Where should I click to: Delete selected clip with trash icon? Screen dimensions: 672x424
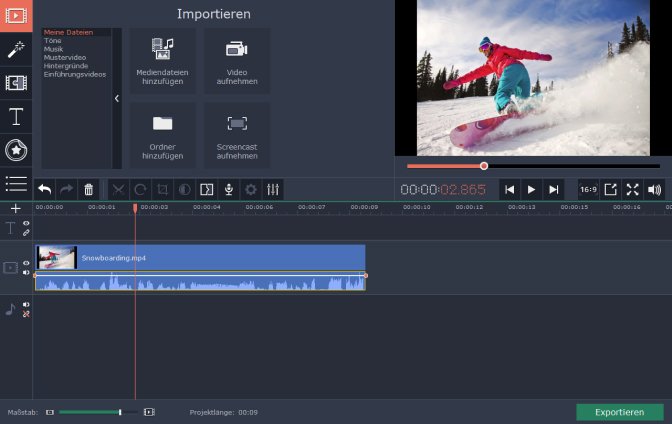click(89, 189)
